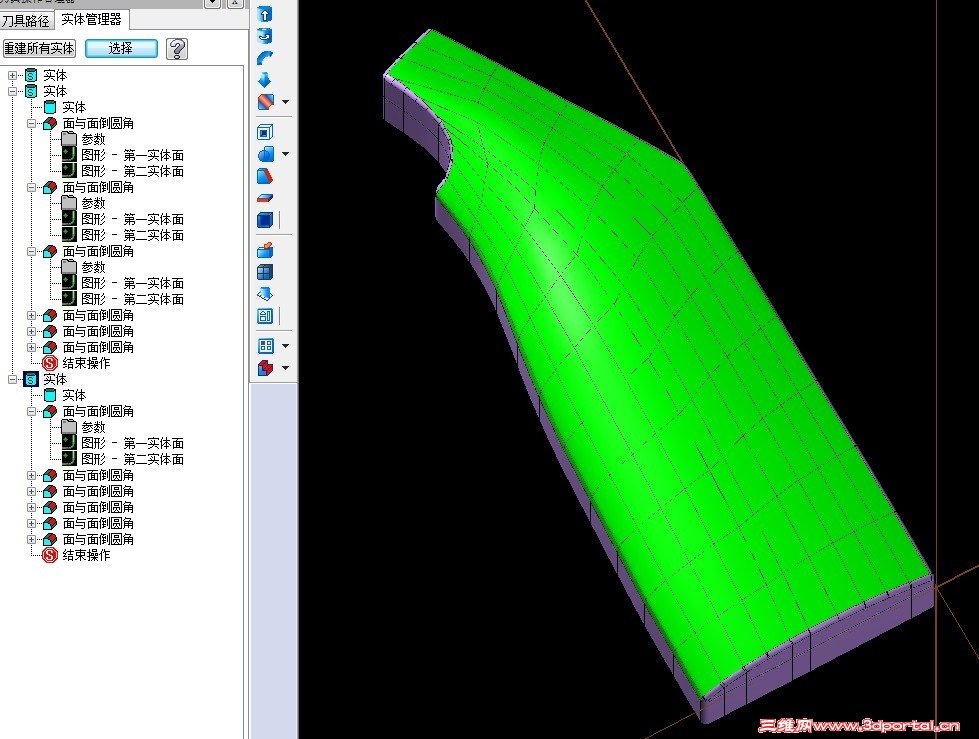Viewport: 979px width, 739px height.
Task: Select the solid Sweep tool icon (curved blue arc)
Action: pyautogui.click(x=265, y=57)
